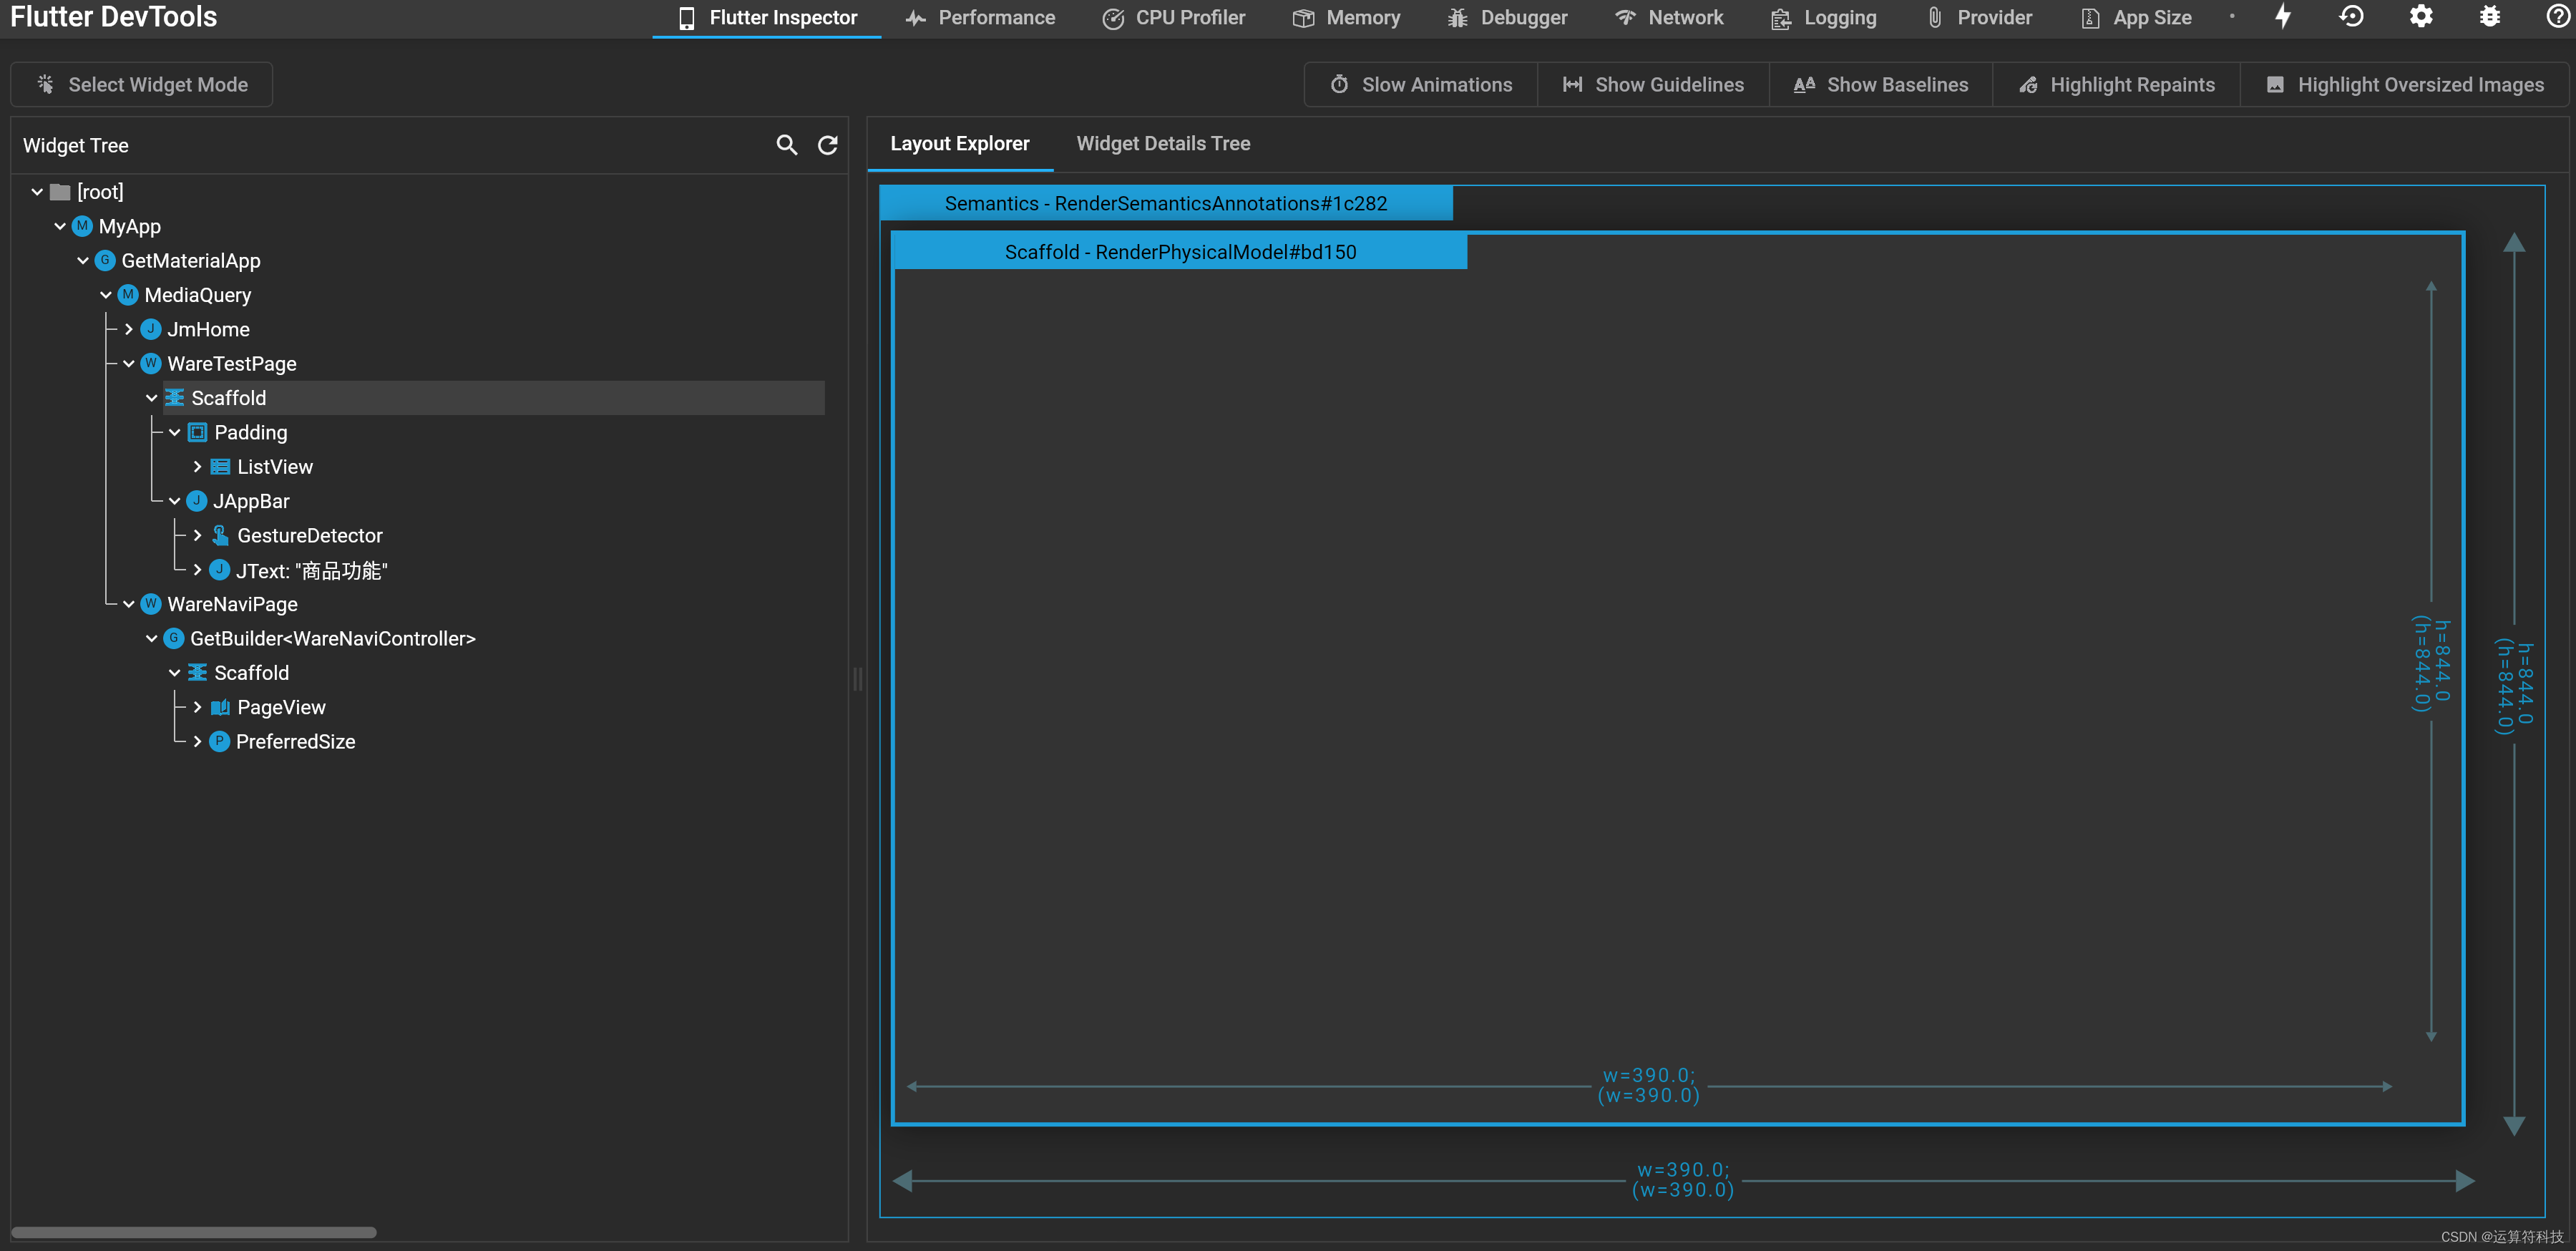Click the Flutter DevTools title

[113, 17]
